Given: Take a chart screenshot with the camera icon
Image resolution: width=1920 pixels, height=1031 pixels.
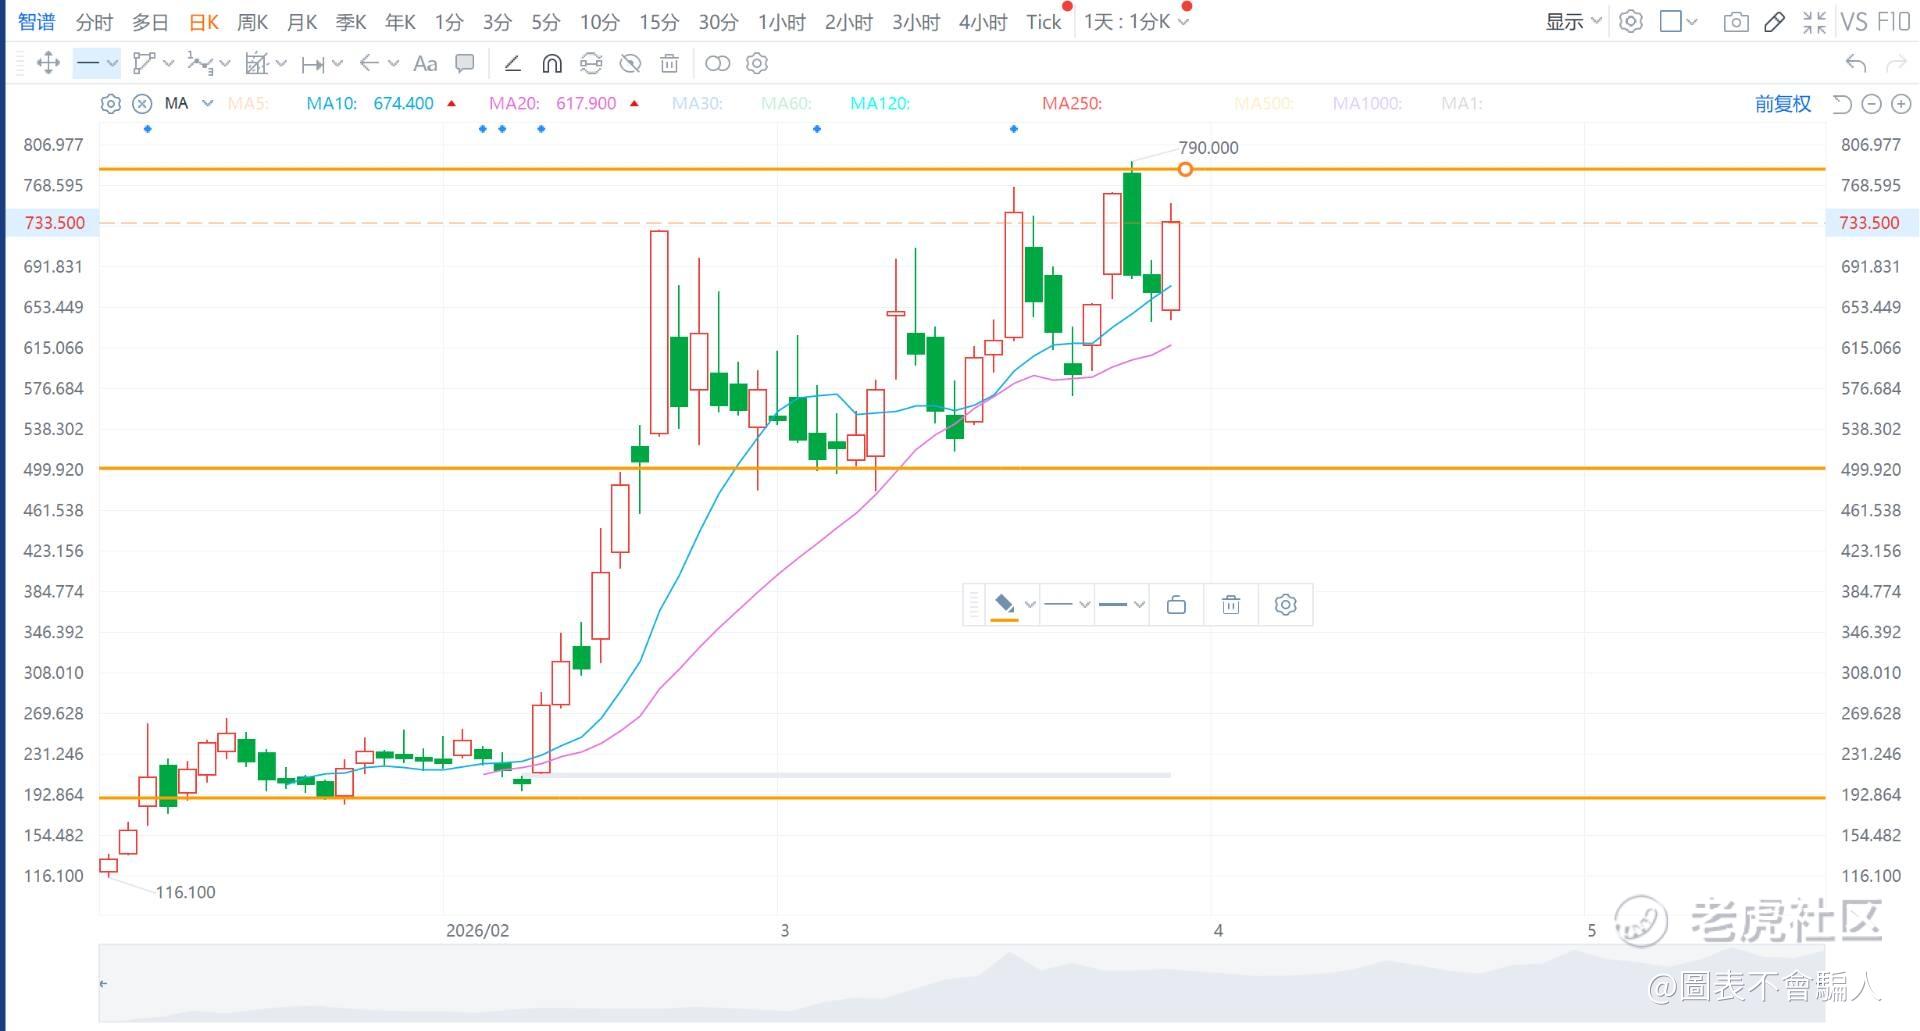Looking at the screenshot, I should (1736, 21).
